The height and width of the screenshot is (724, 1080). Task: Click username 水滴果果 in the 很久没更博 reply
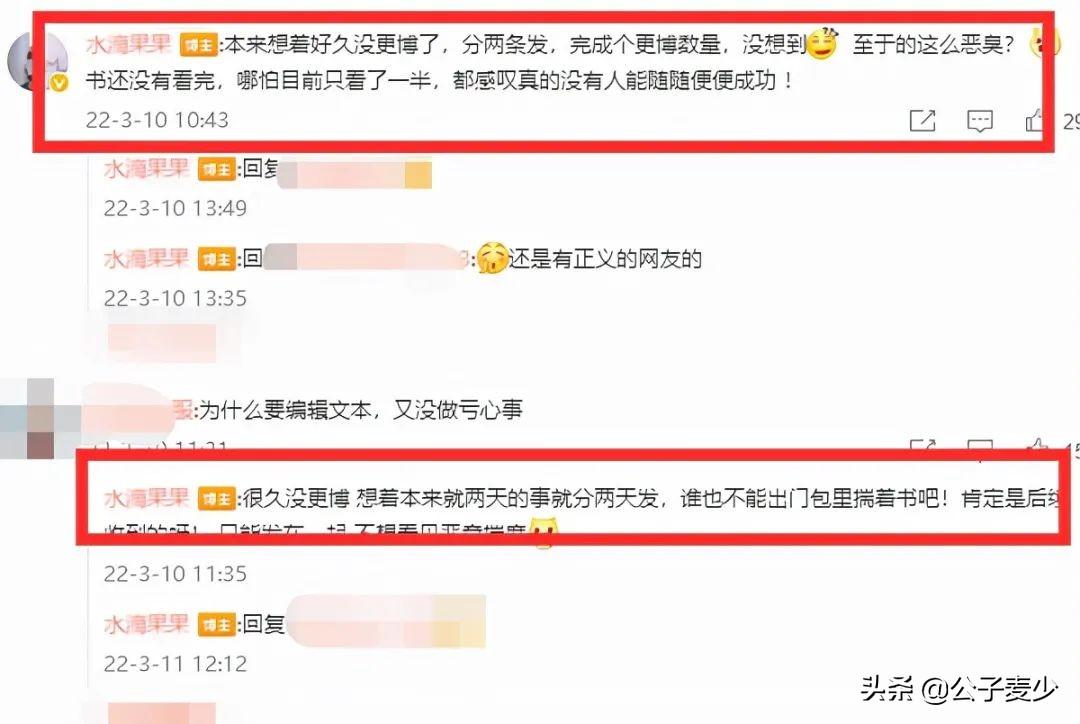tap(147, 498)
